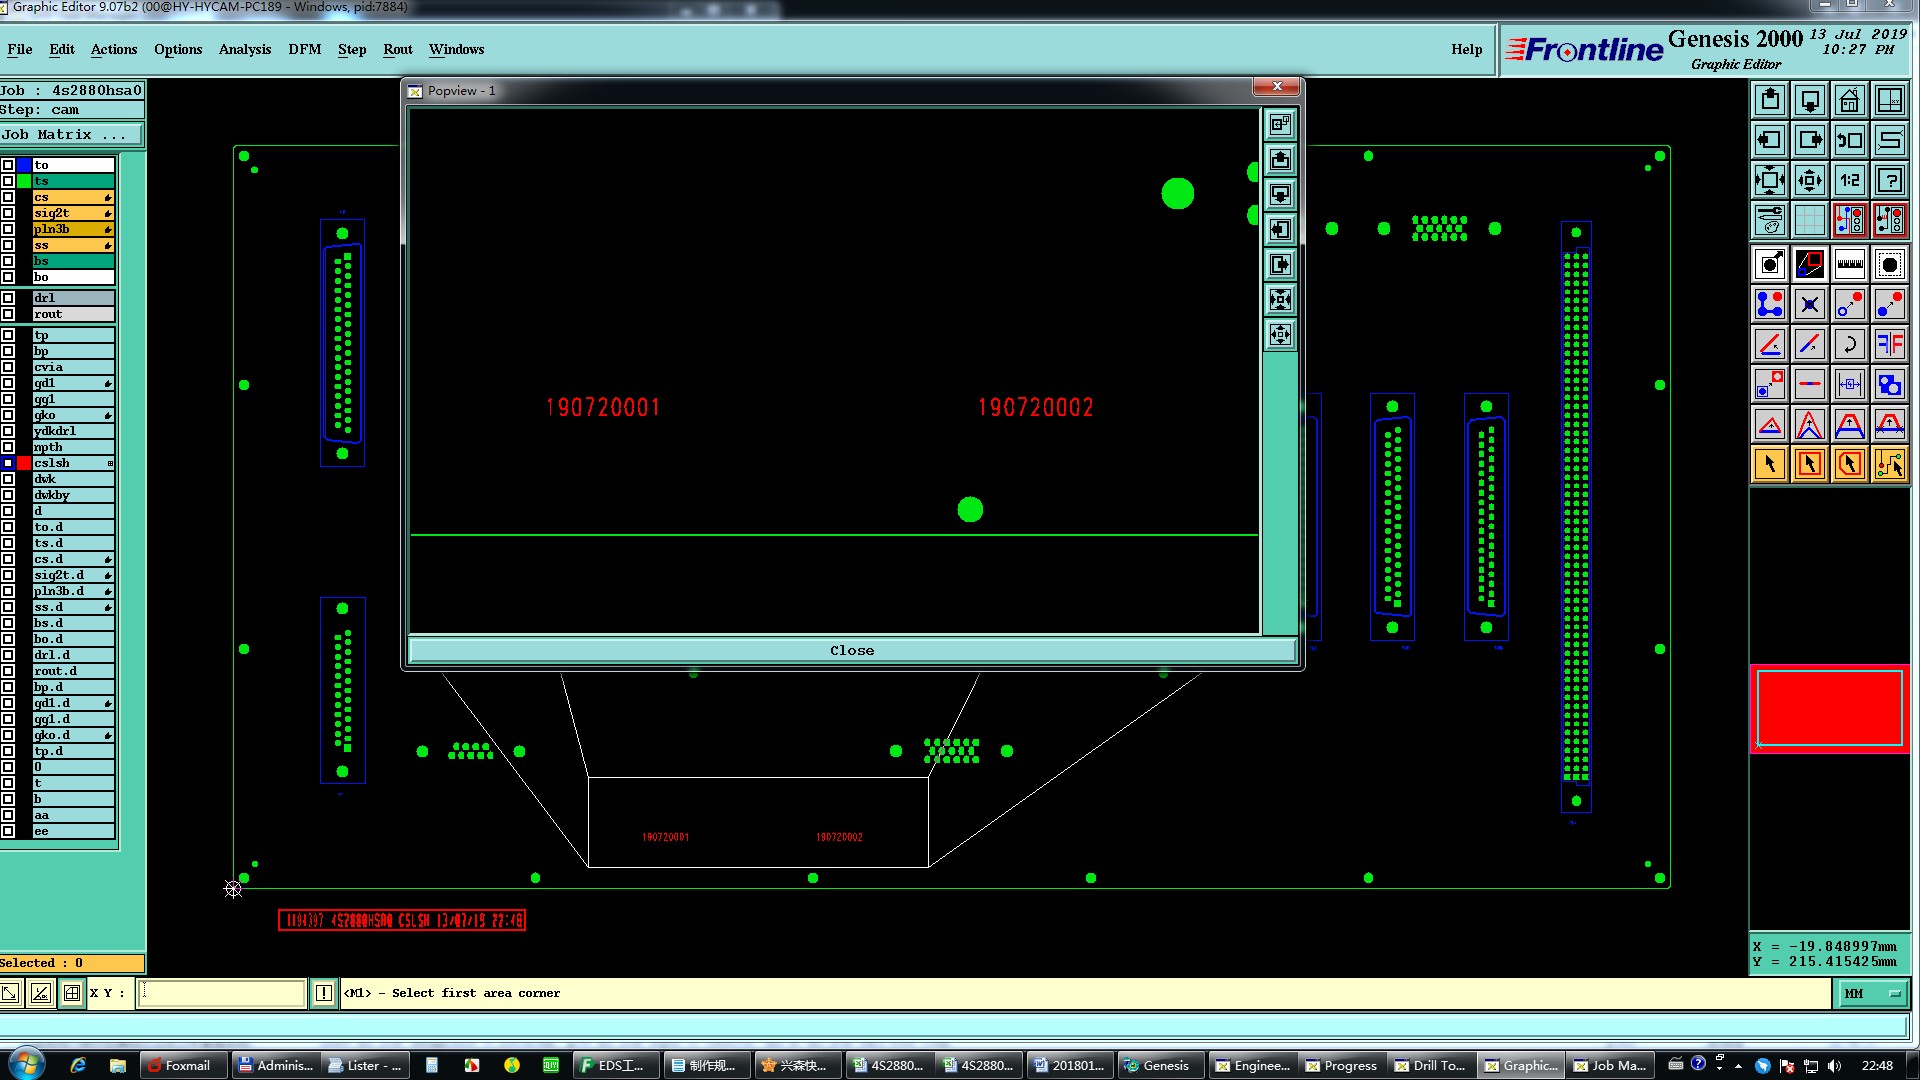The width and height of the screenshot is (1920, 1080).
Task: Toggle checkbox for layer drl
Action: coord(8,298)
